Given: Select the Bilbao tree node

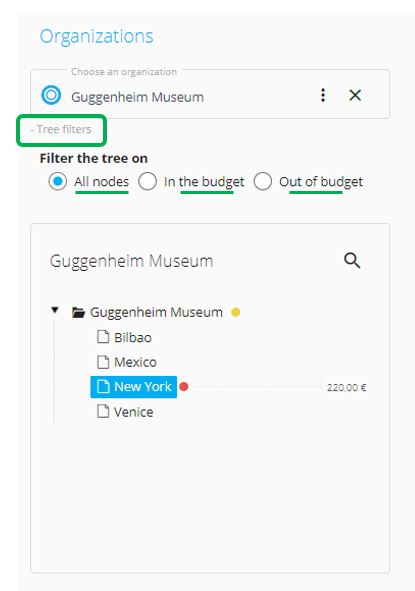Looking at the screenshot, I should pyautogui.click(x=133, y=337).
